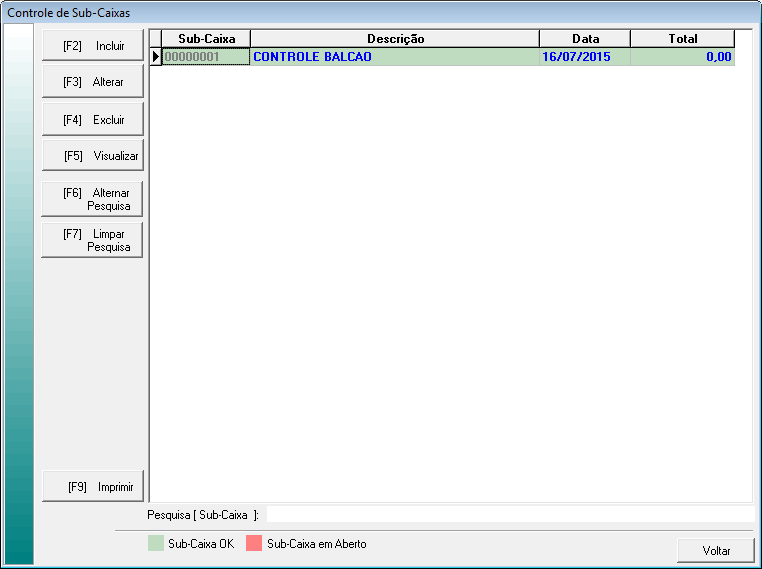The image size is (762, 569).
Task: Click the [F2] Incluir button
Action: 93,46
